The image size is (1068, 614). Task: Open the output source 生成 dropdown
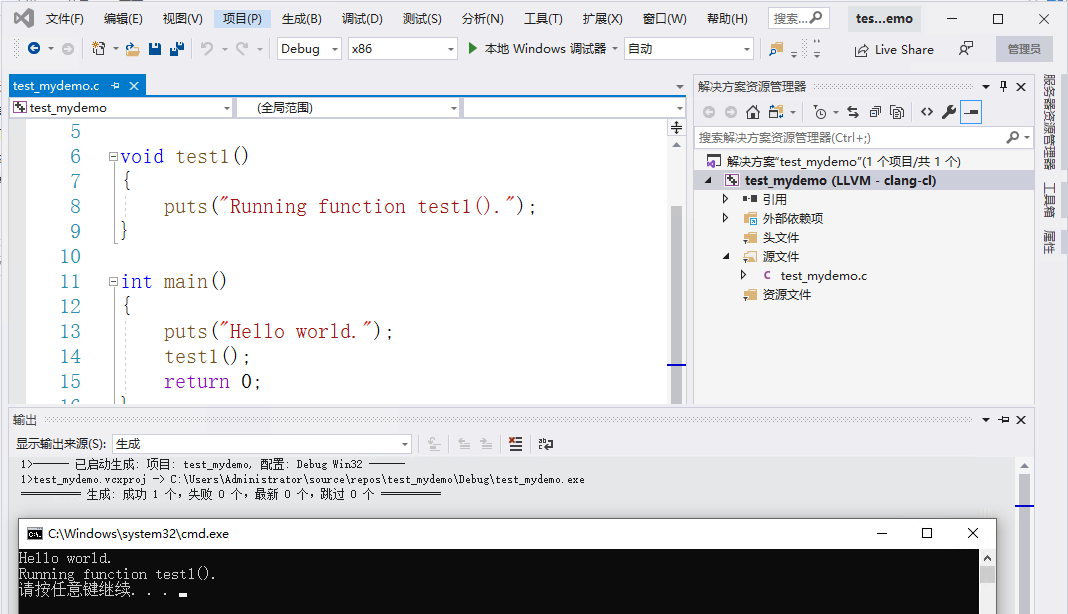(x=262, y=444)
